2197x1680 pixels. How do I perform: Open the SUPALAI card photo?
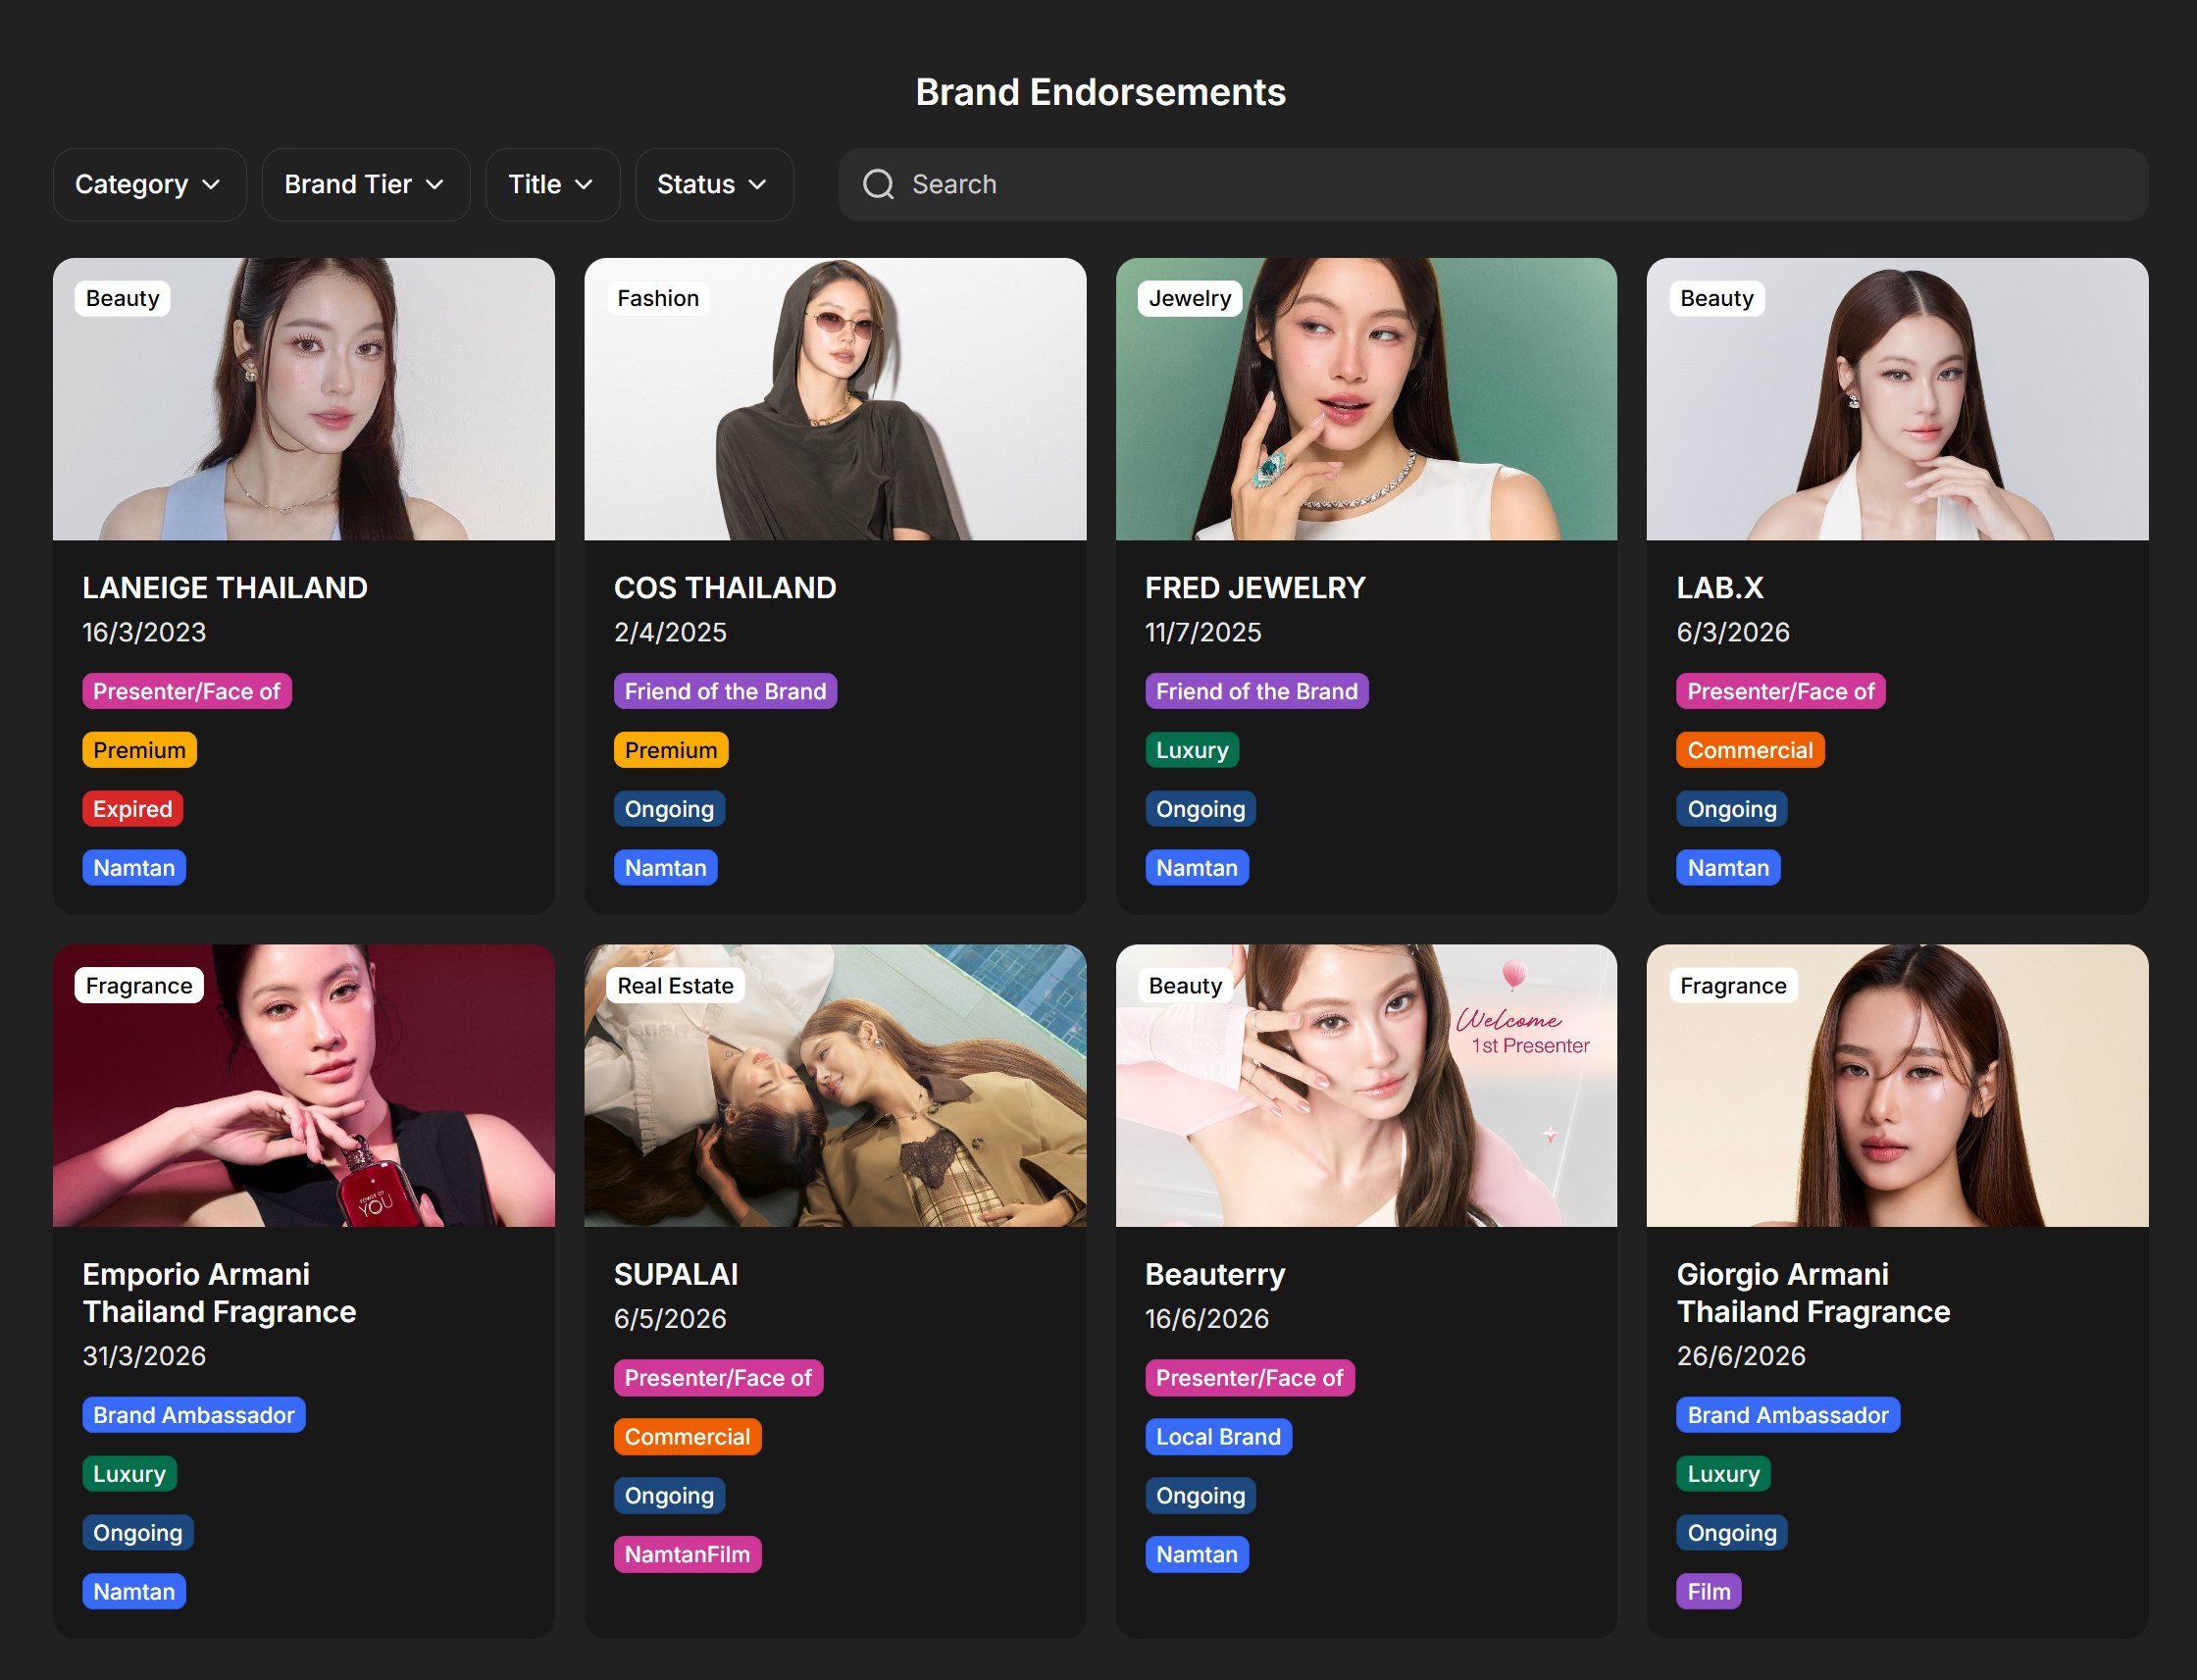click(835, 1085)
